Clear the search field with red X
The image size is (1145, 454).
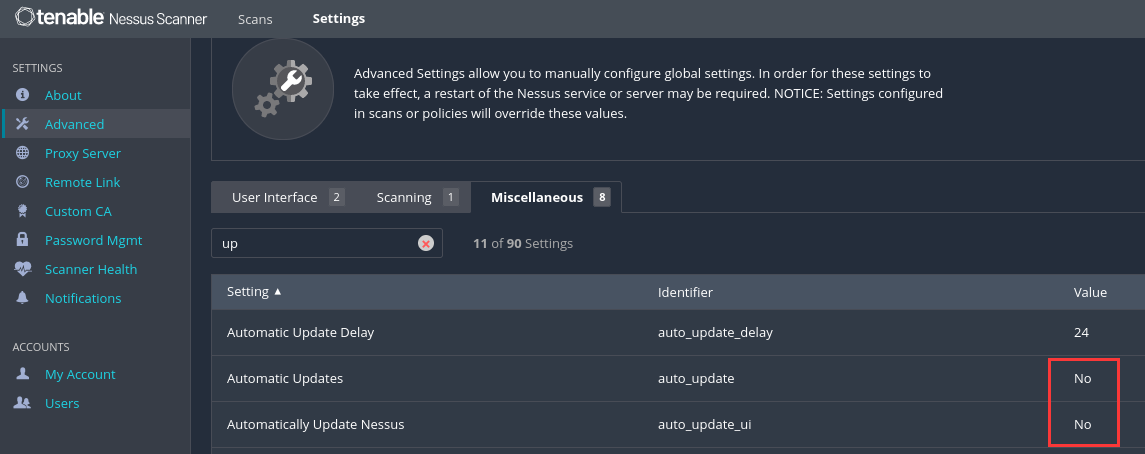point(426,243)
